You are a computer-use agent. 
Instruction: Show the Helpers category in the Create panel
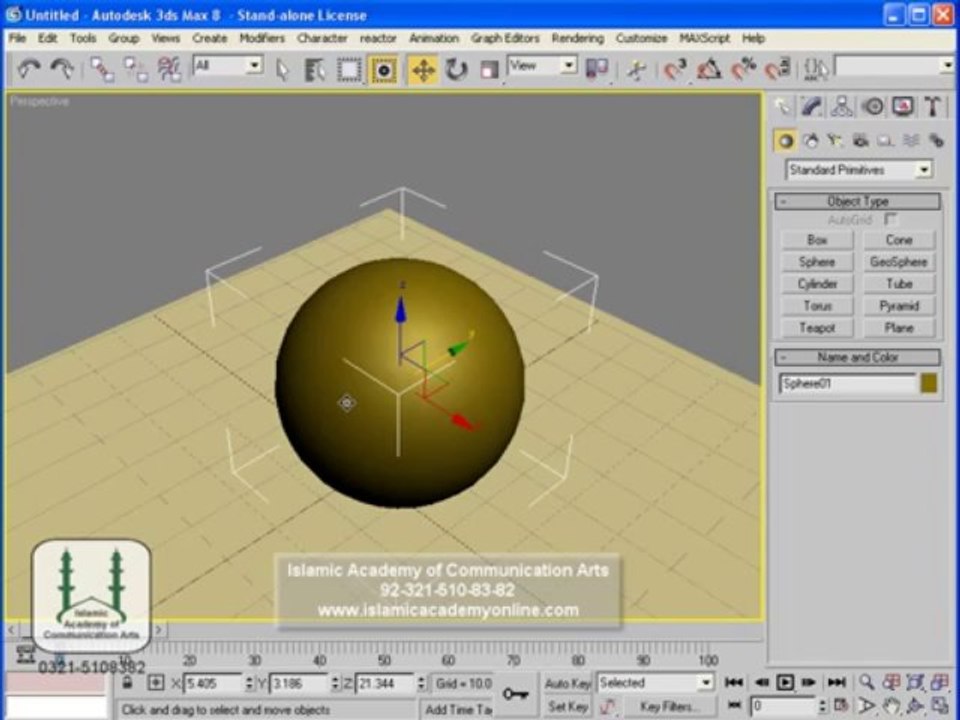(885, 141)
